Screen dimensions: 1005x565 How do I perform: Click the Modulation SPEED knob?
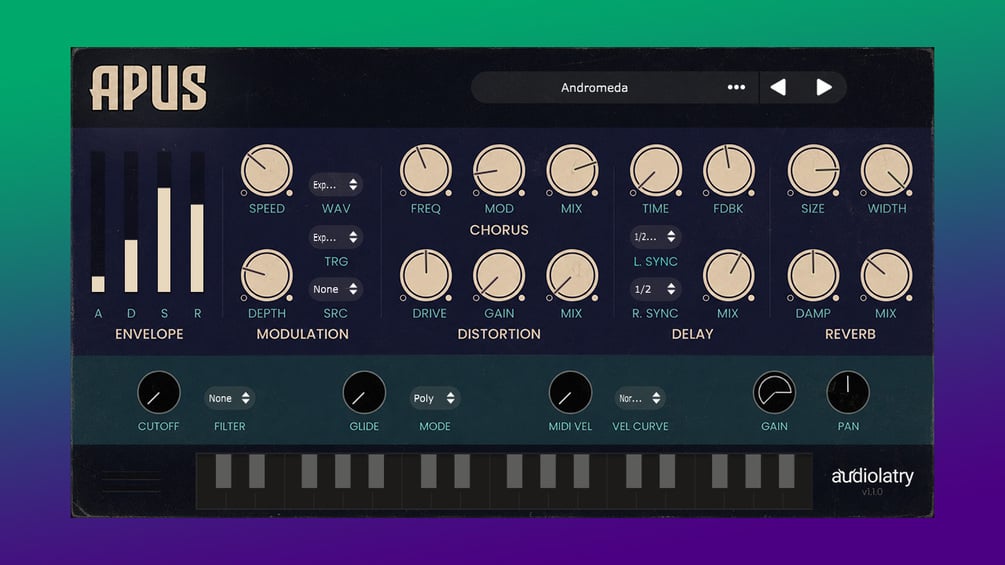pos(267,170)
